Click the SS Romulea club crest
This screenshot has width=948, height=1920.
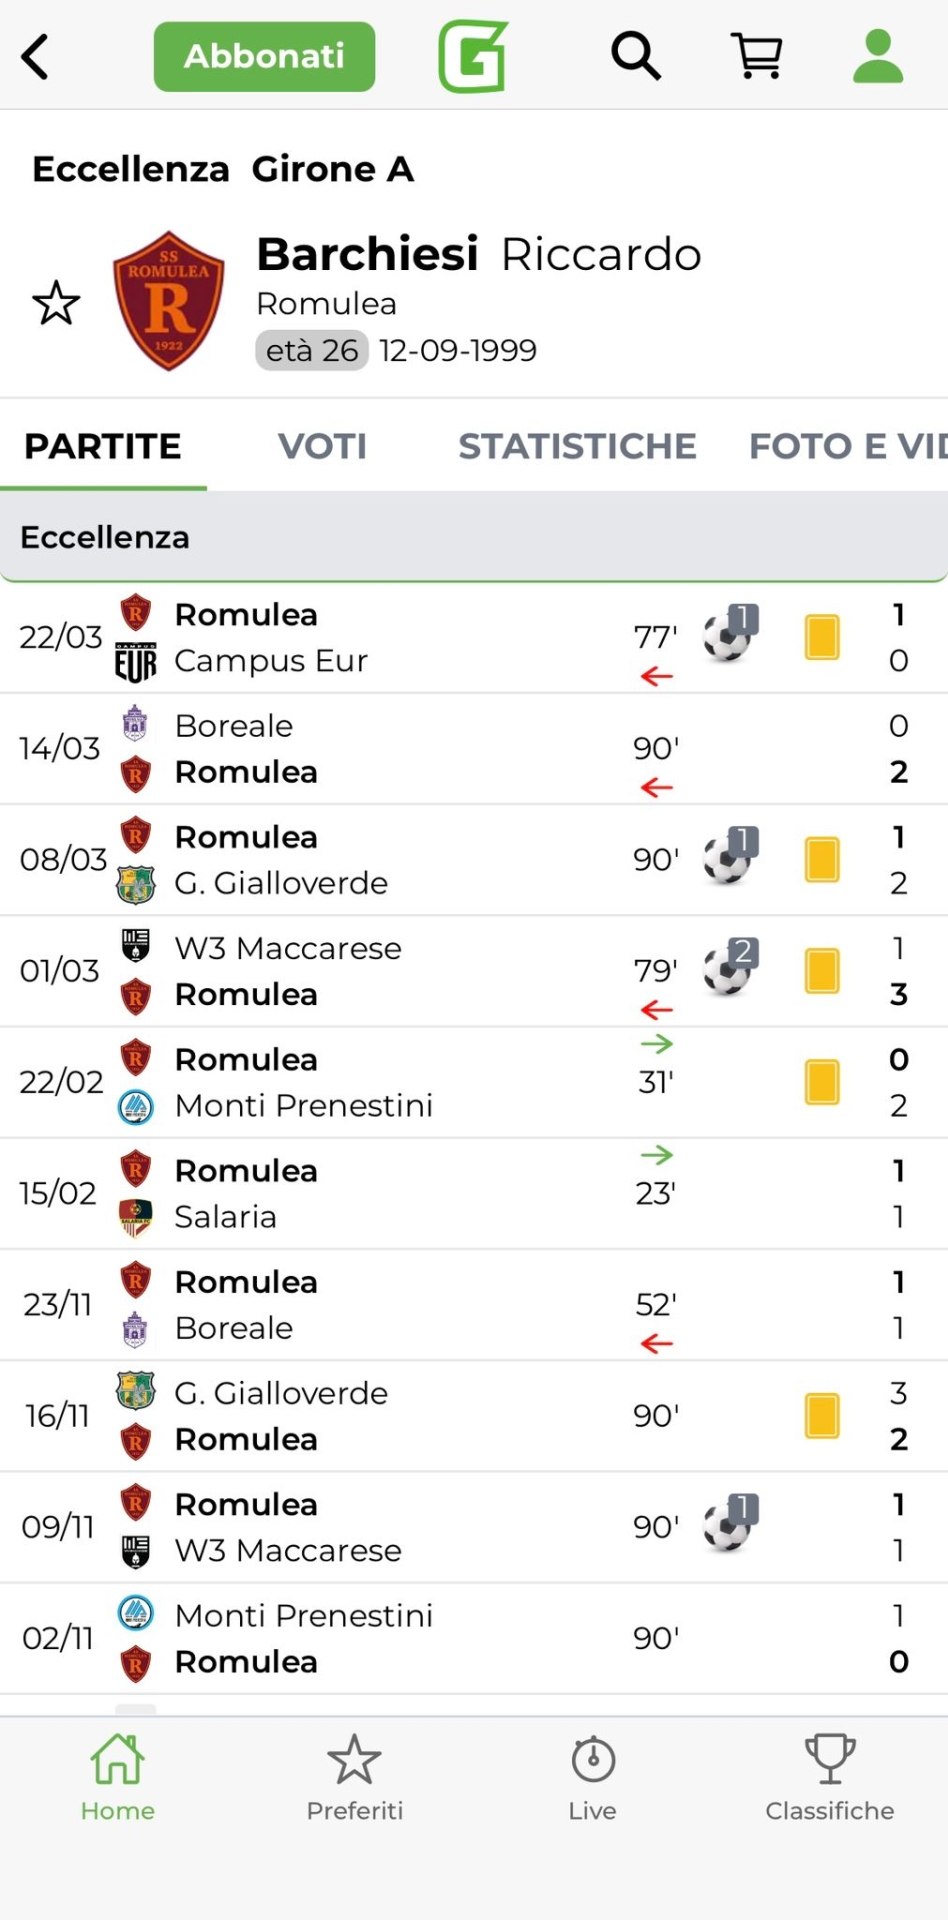pyautogui.click(x=168, y=301)
